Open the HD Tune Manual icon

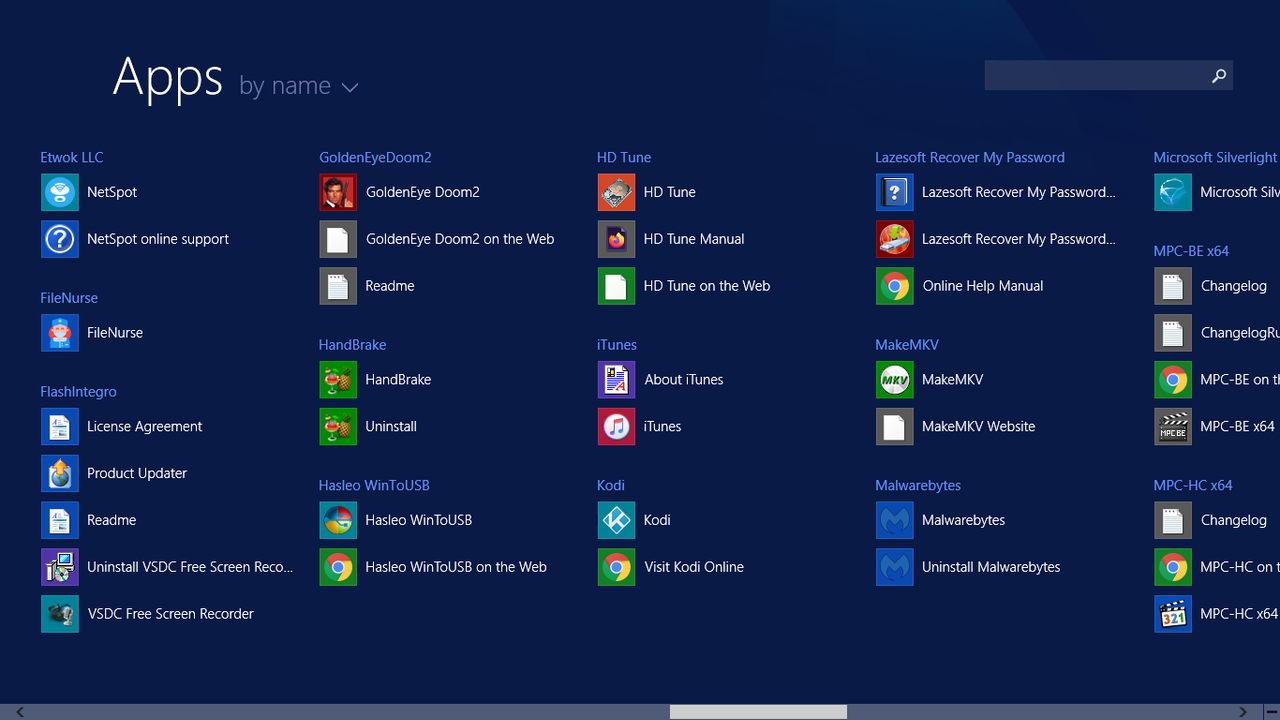tap(616, 239)
